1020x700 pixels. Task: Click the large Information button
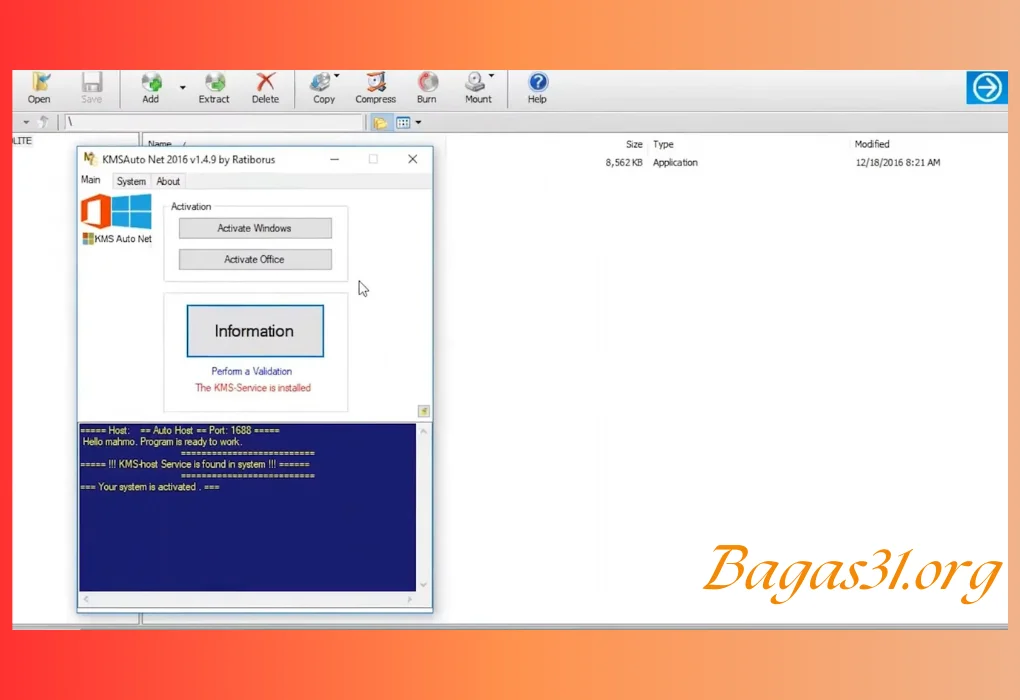coord(254,331)
